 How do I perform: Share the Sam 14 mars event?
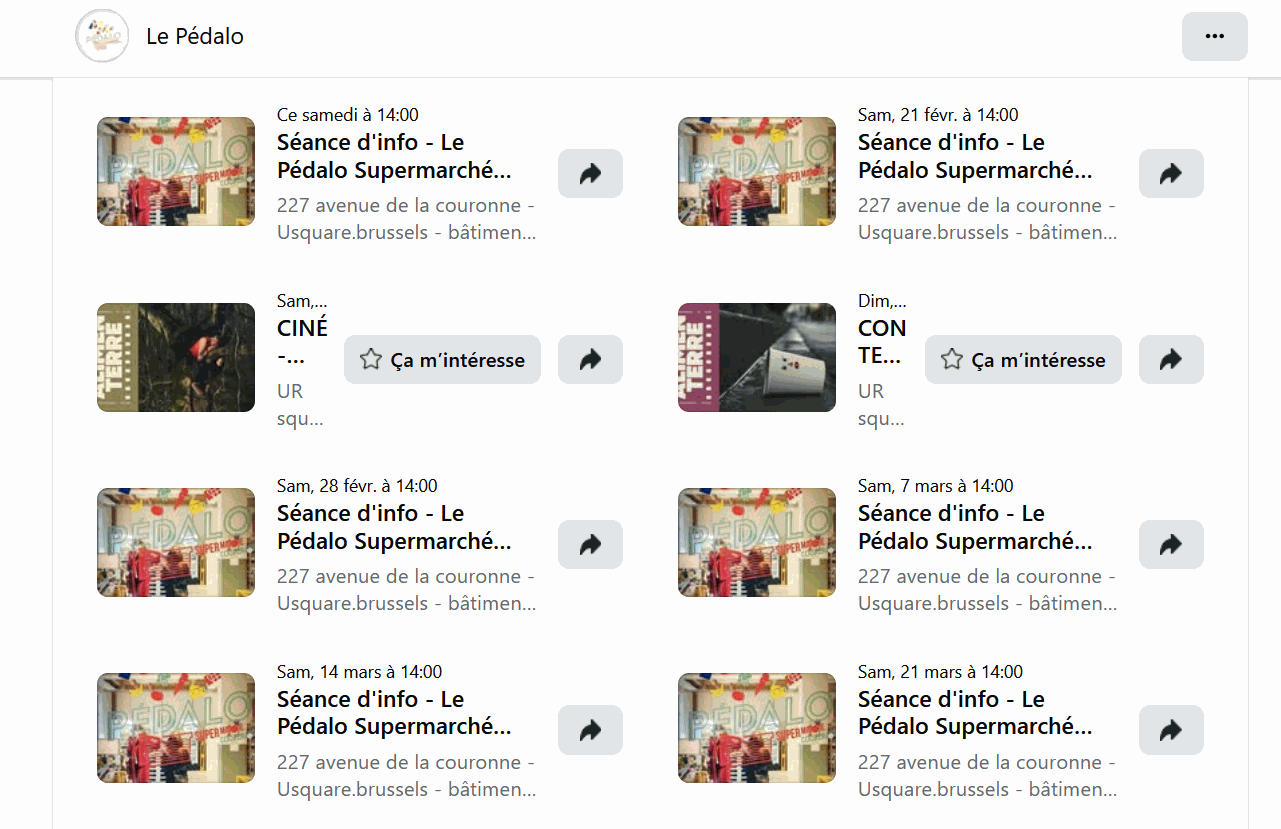click(590, 731)
